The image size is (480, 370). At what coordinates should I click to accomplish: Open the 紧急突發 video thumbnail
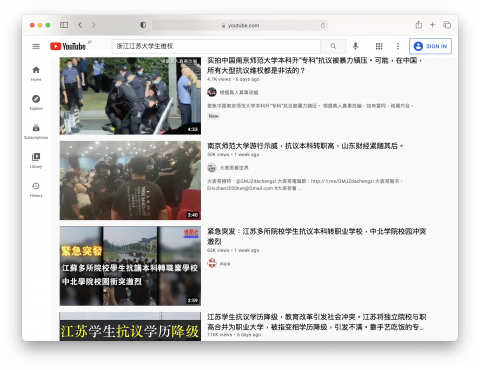tap(130, 266)
